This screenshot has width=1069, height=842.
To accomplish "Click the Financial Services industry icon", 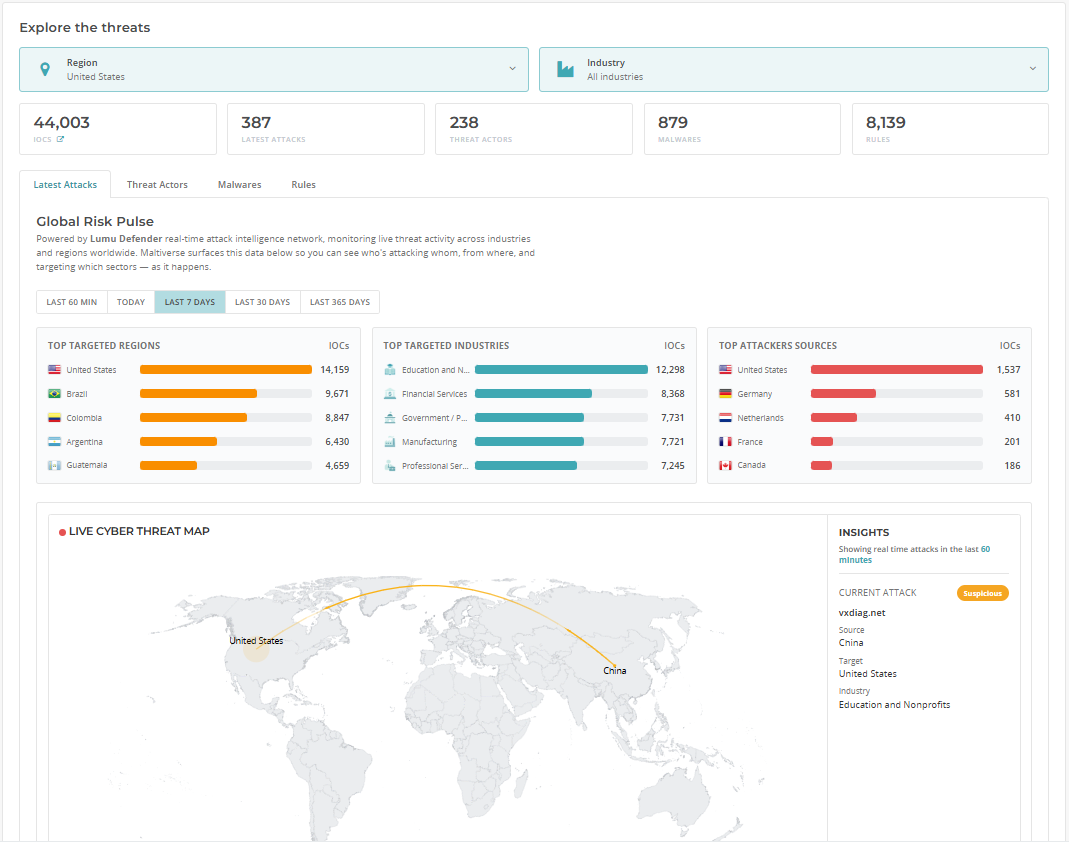I will (390, 393).
